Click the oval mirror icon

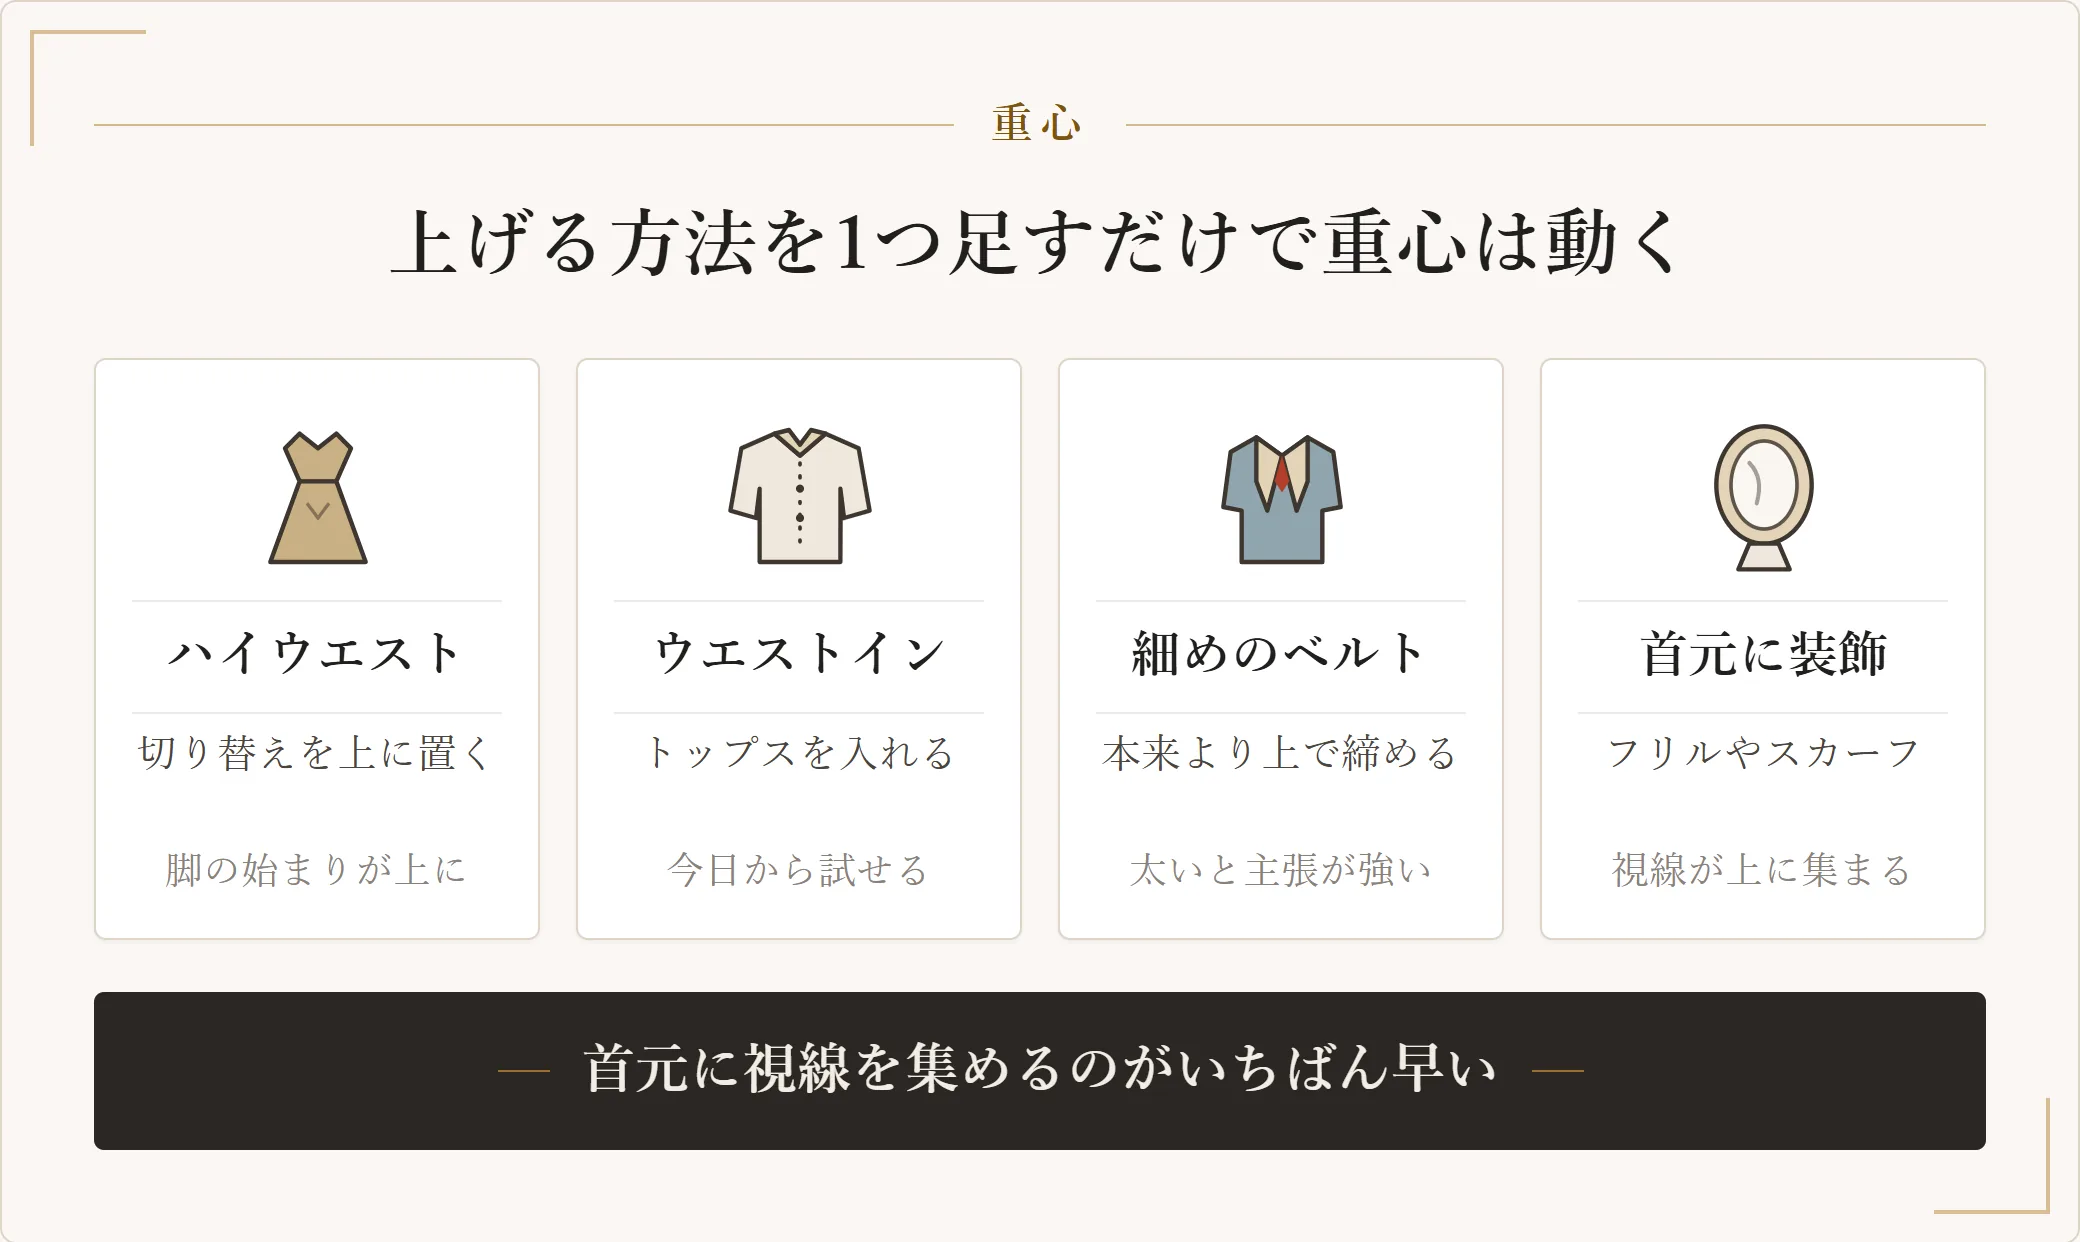coord(1763,498)
